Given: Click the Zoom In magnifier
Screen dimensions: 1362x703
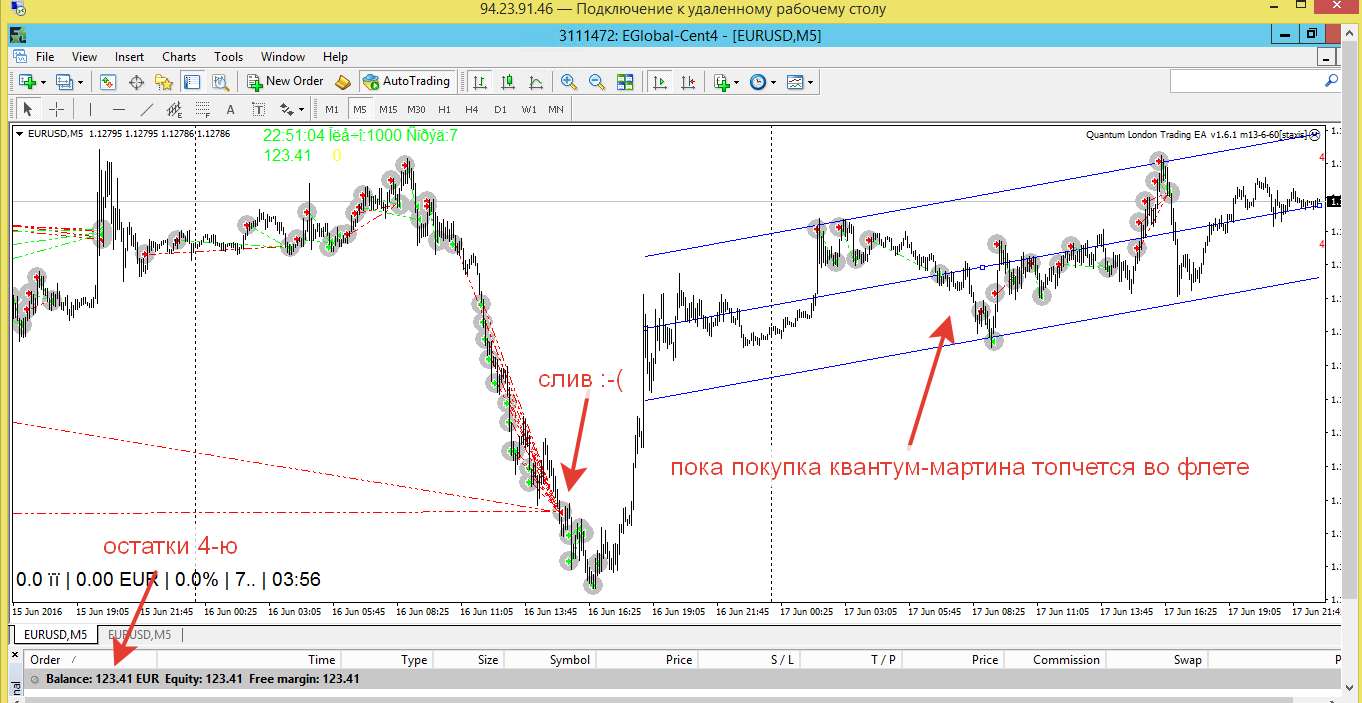Looking at the screenshot, I should click(x=569, y=82).
